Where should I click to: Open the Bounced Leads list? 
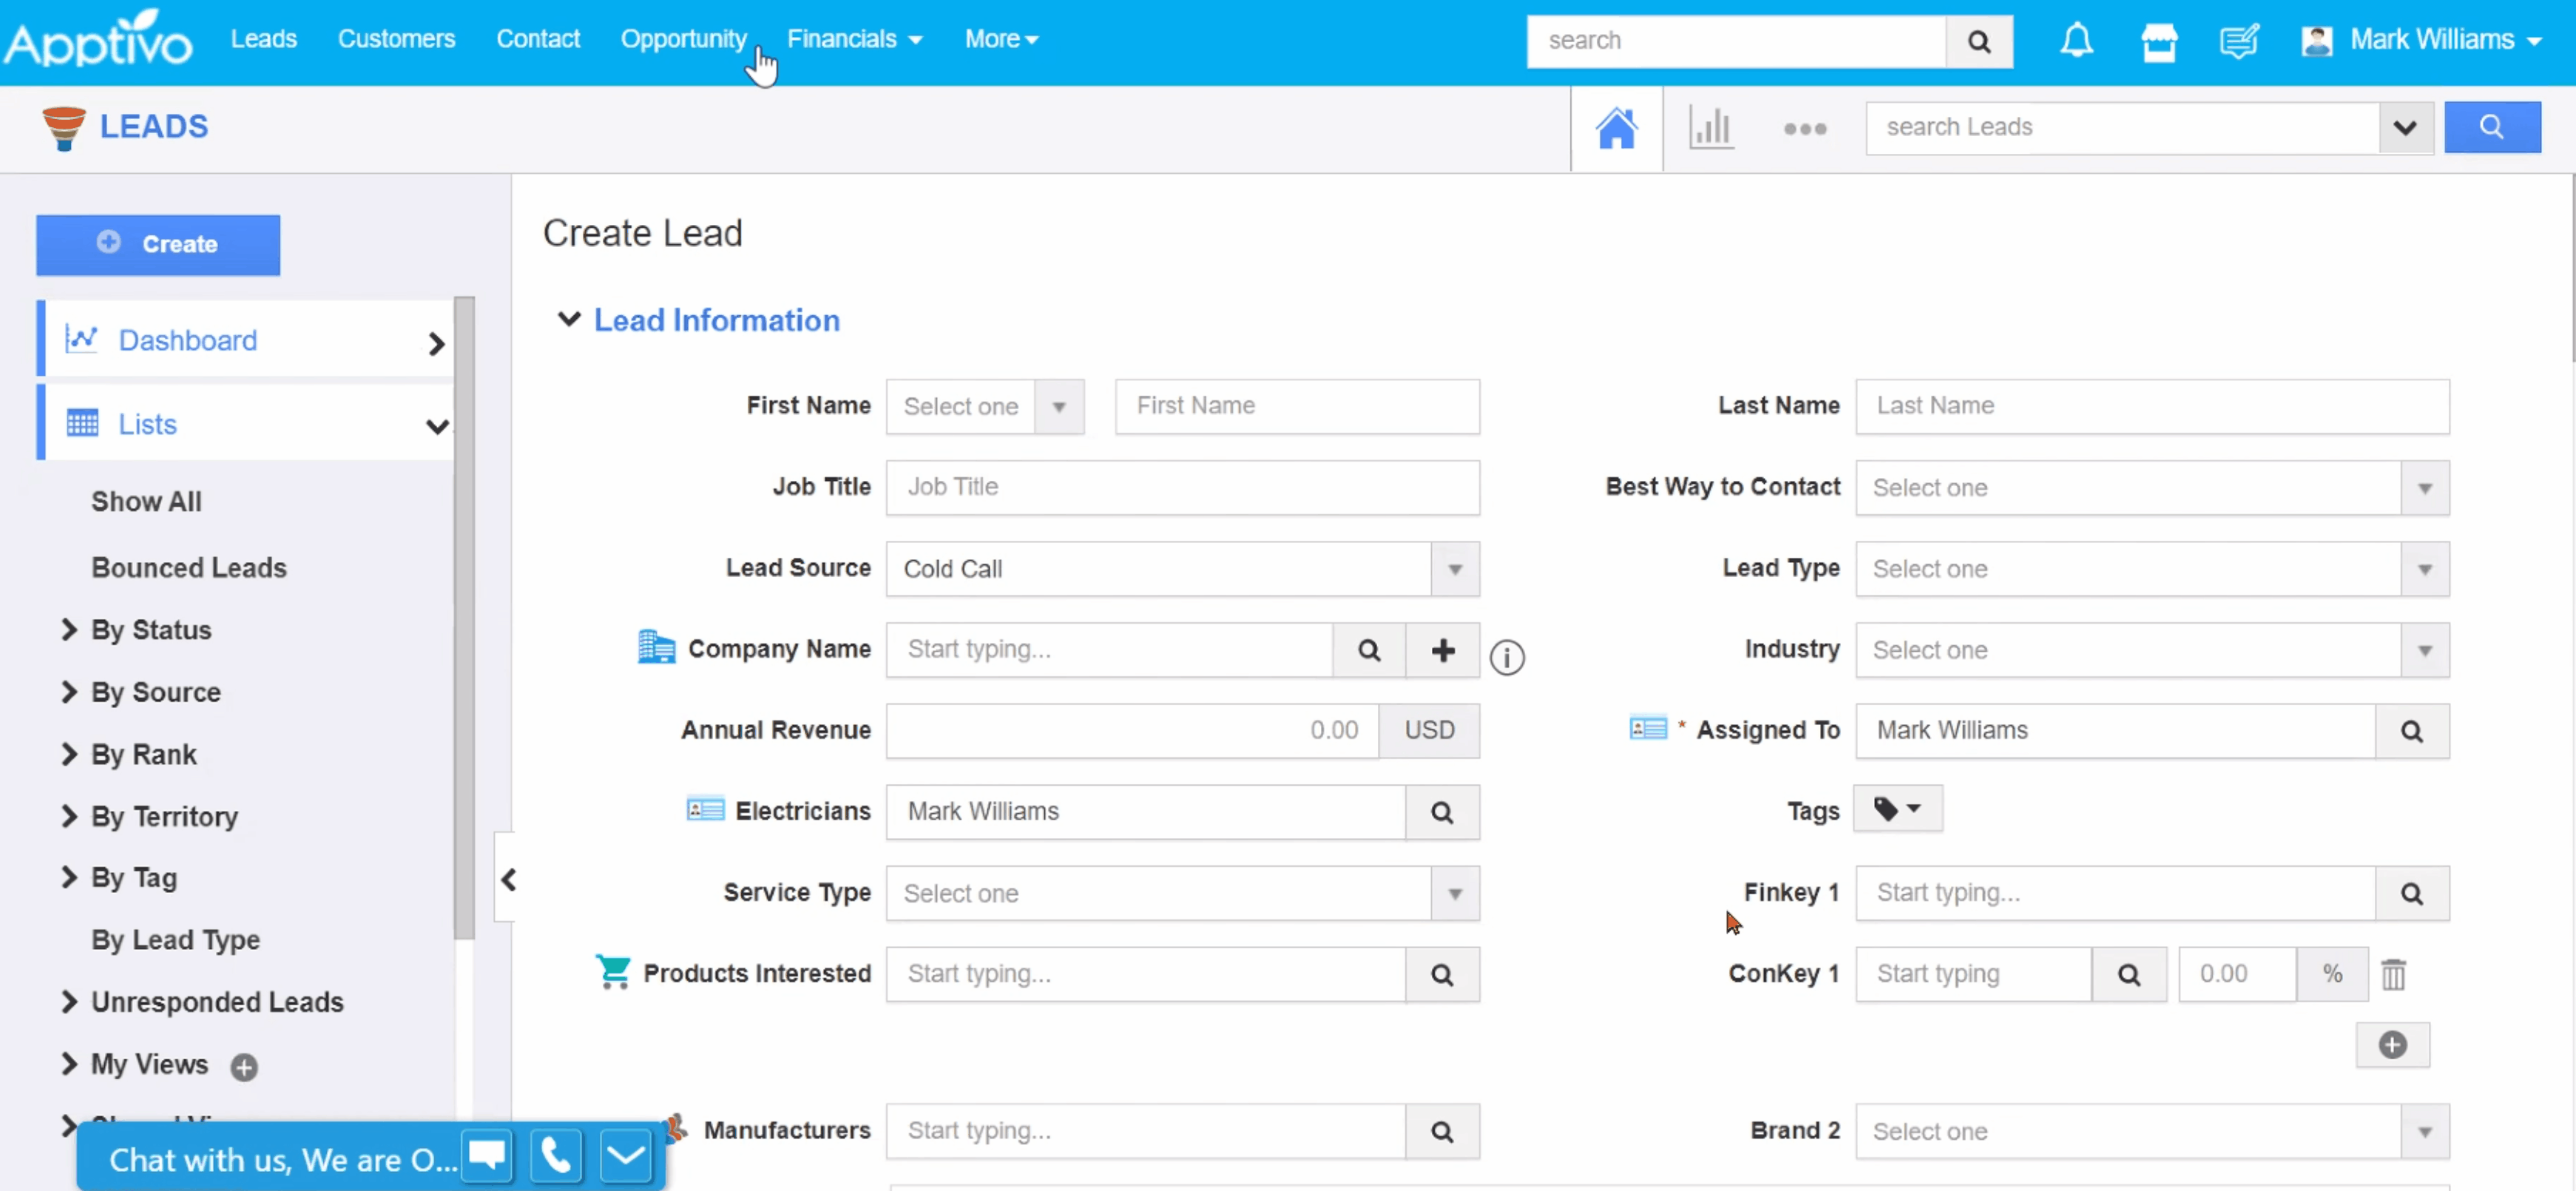pos(189,567)
